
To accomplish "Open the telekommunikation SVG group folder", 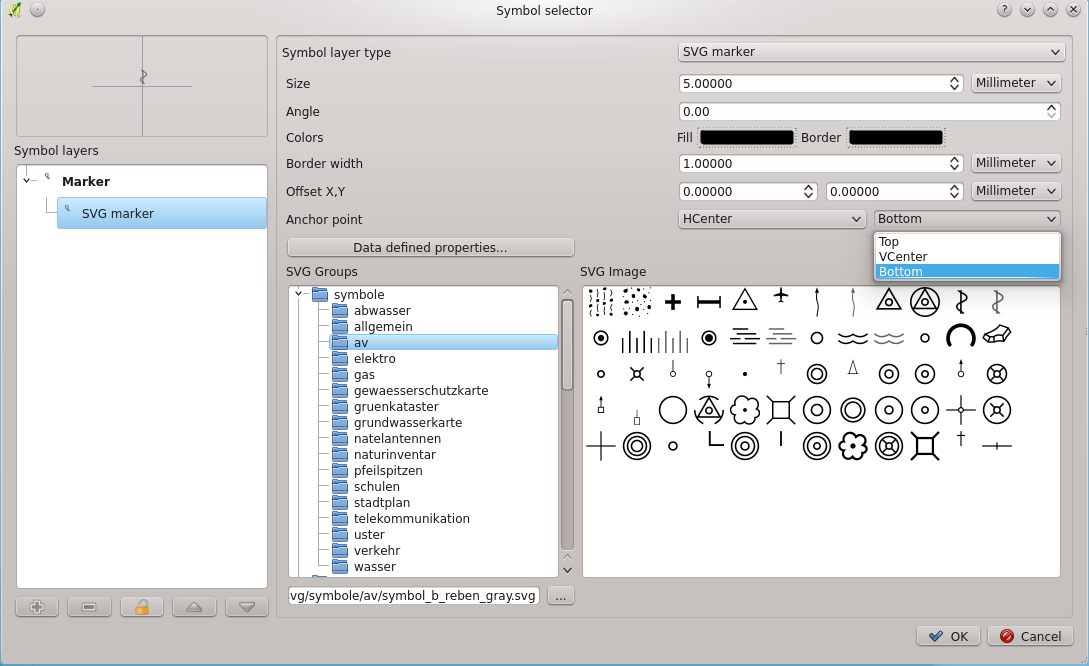I will point(411,518).
